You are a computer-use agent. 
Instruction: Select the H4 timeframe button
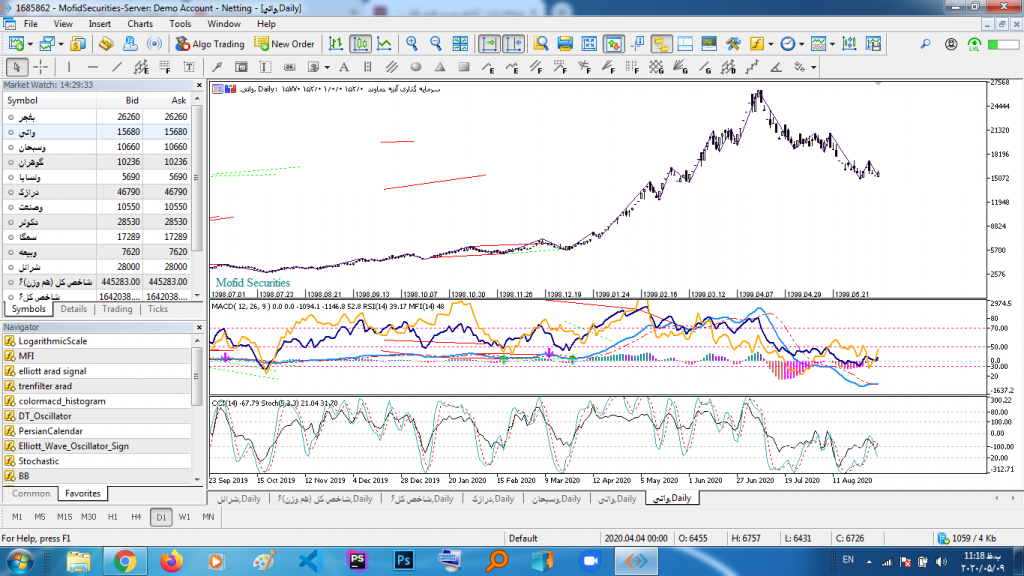click(x=135, y=516)
